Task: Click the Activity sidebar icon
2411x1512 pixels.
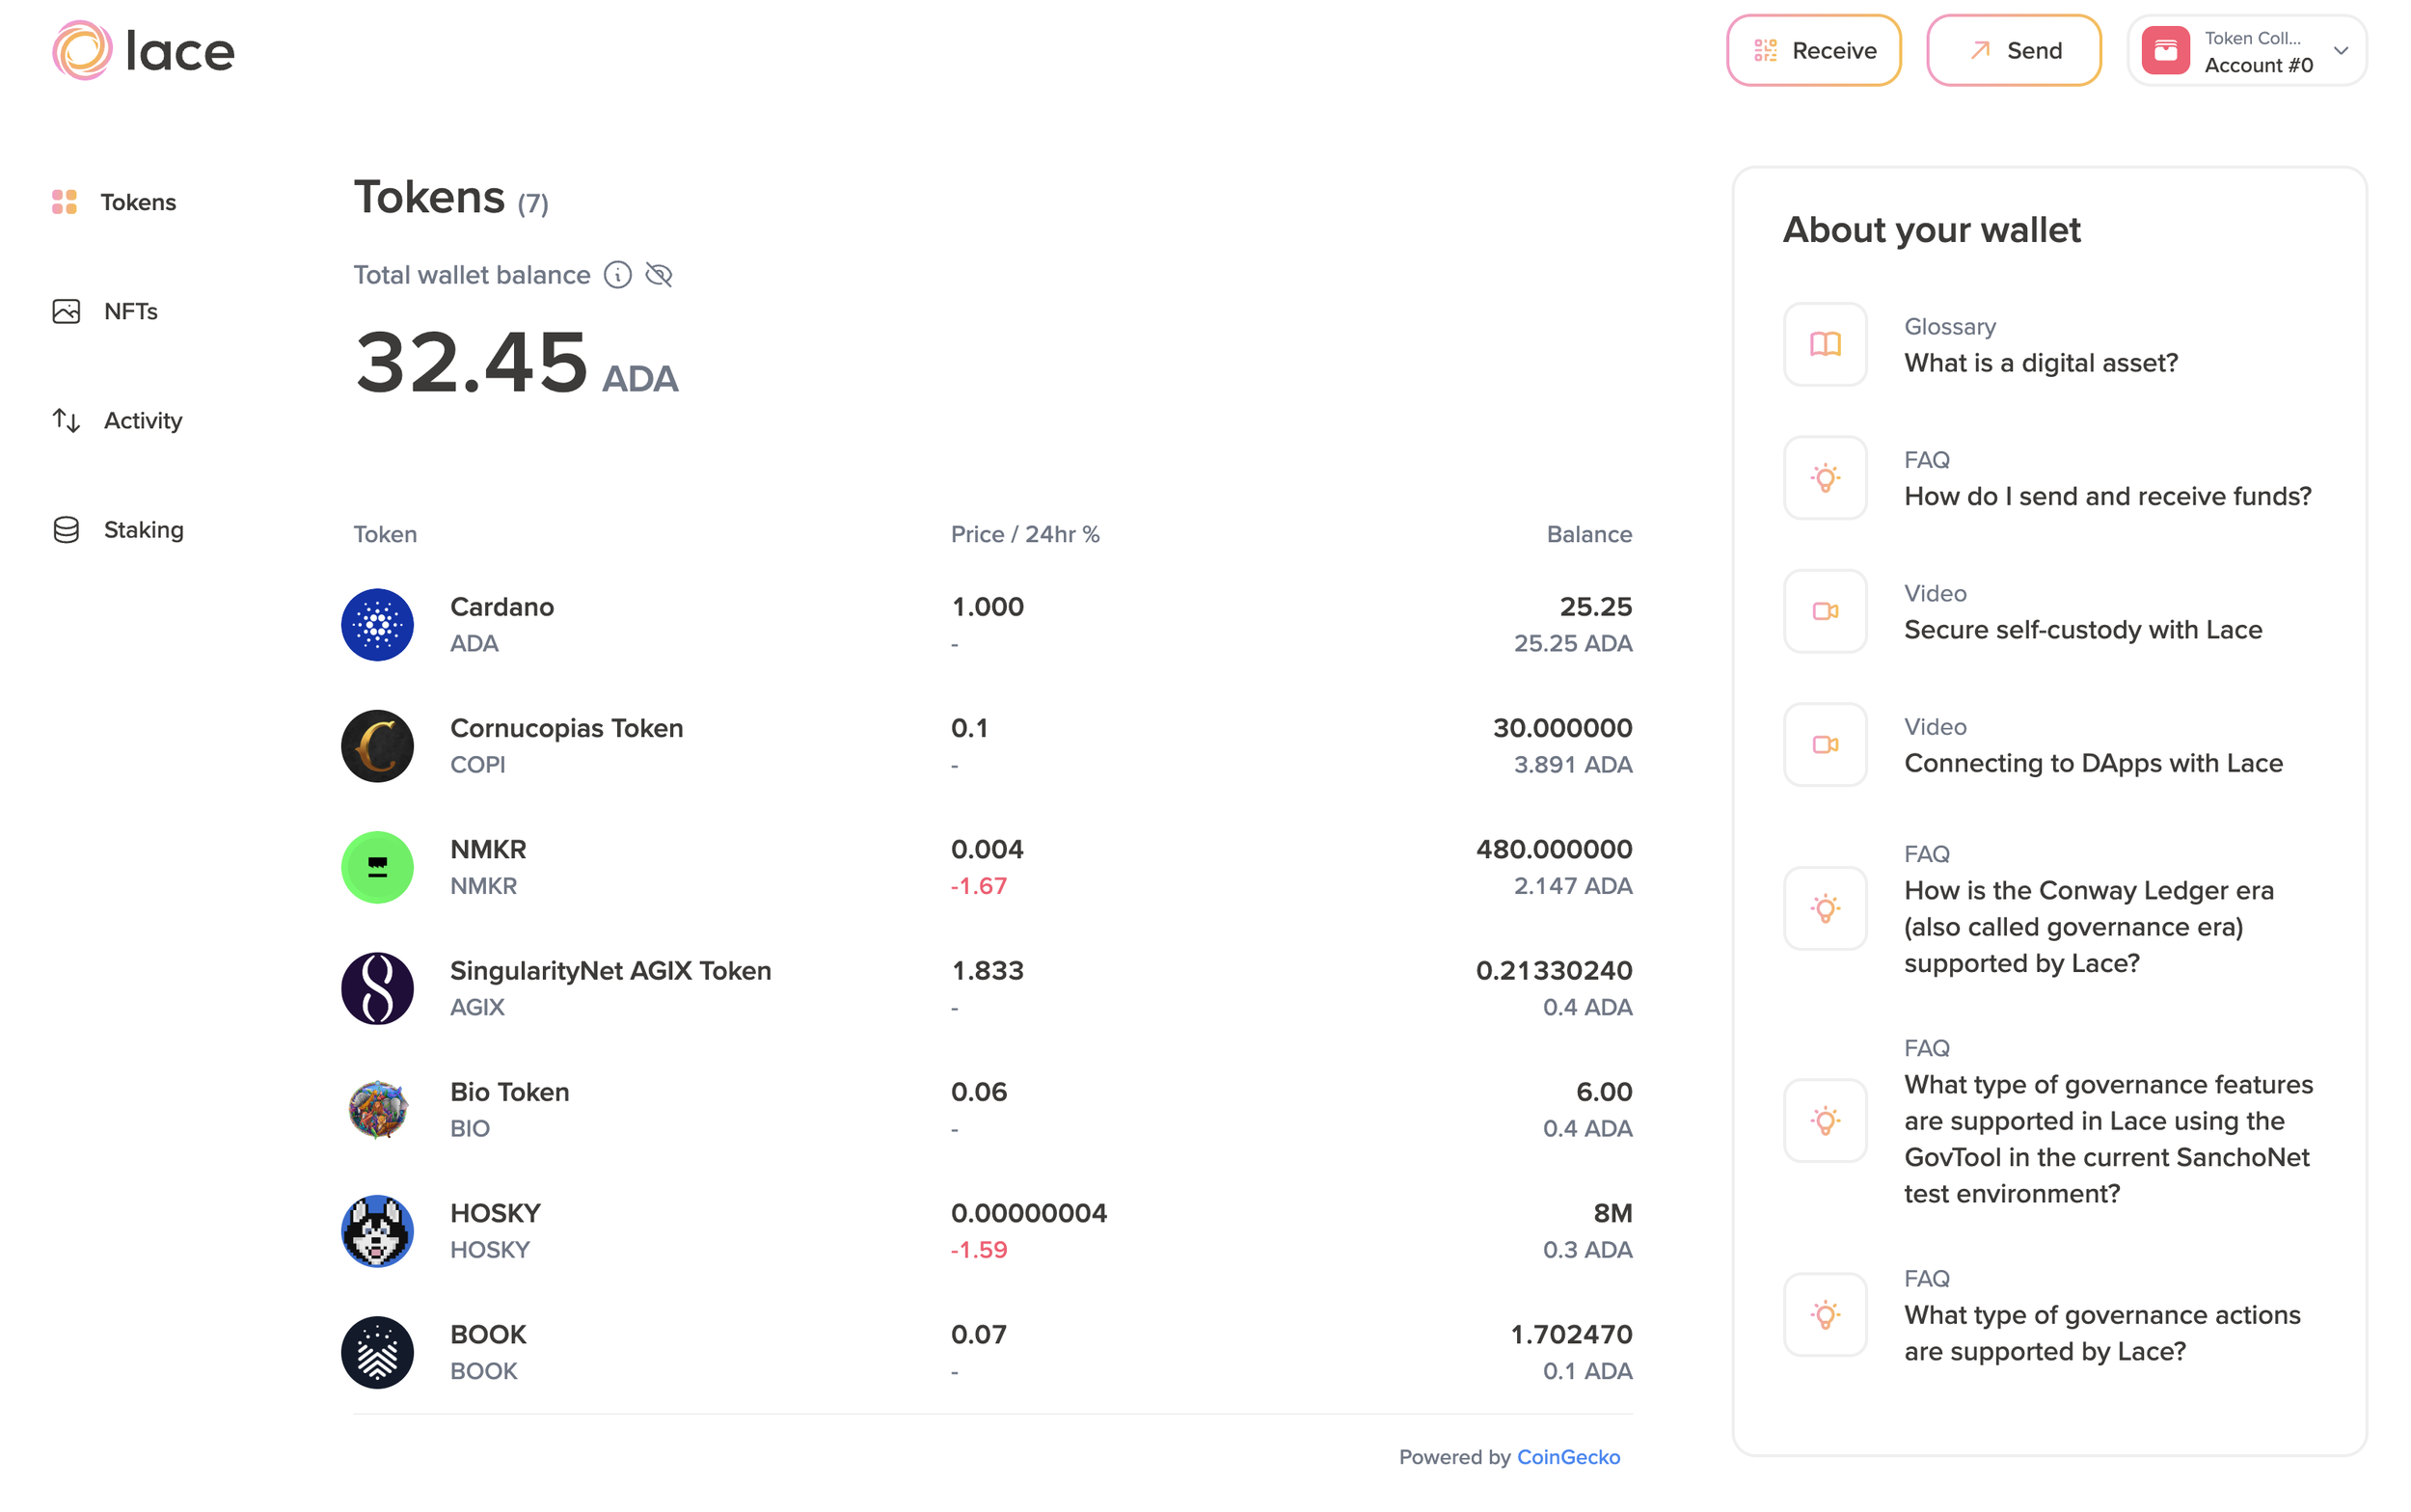Action: tap(67, 419)
